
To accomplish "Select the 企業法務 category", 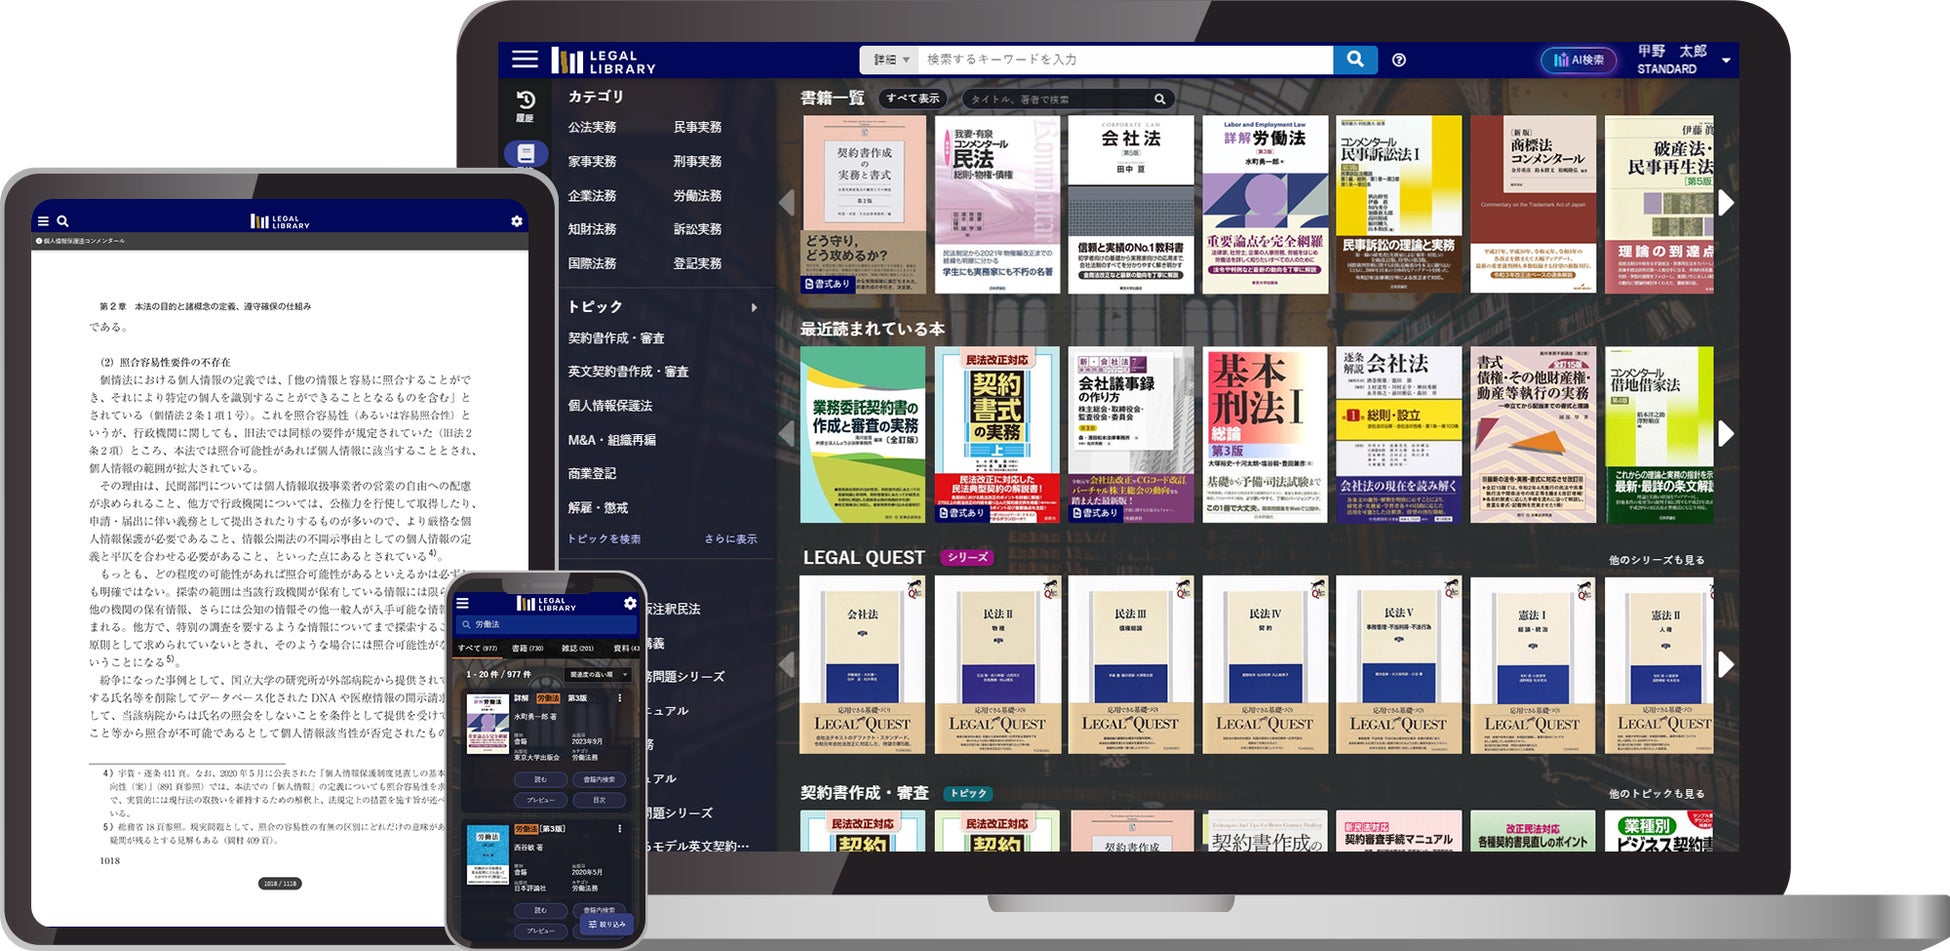I will coord(592,196).
